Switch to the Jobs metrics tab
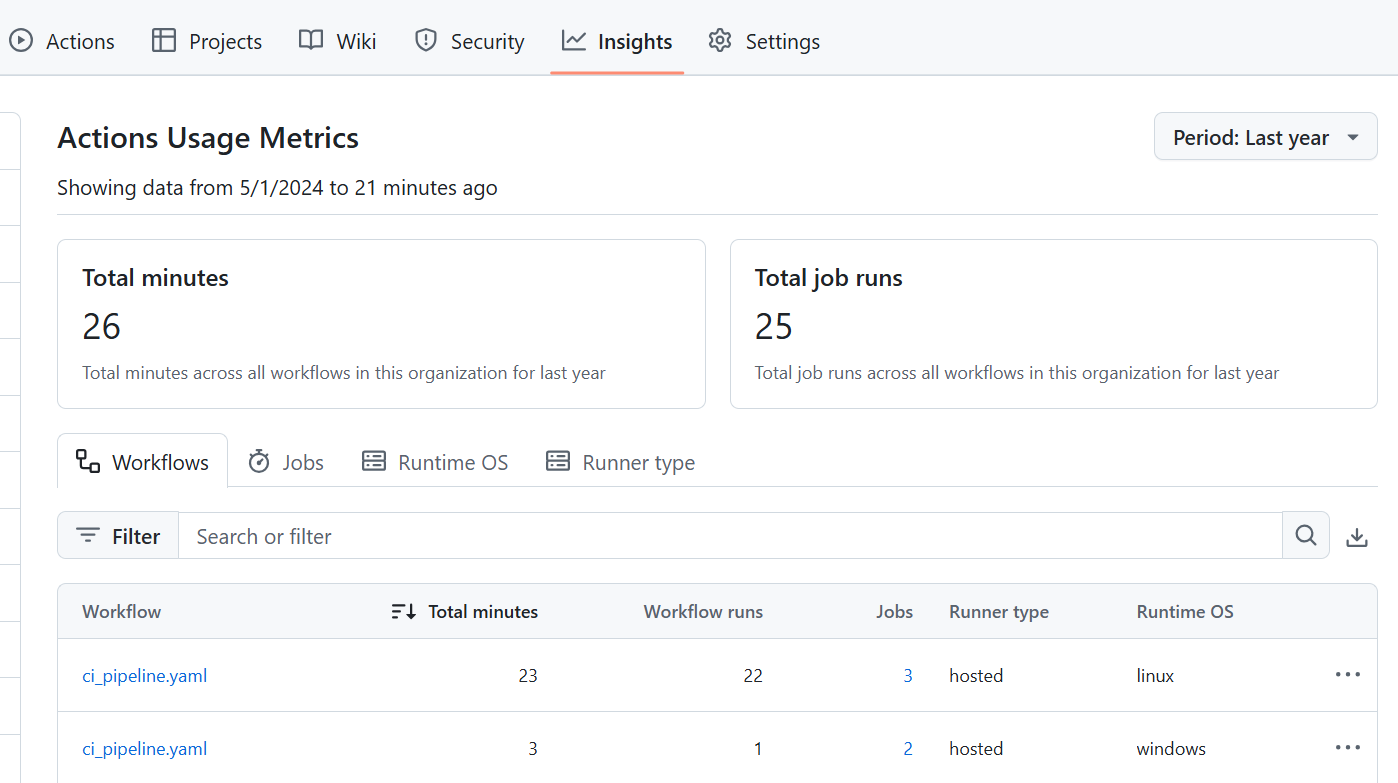Screen dimensions: 1398x783 (286, 461)
